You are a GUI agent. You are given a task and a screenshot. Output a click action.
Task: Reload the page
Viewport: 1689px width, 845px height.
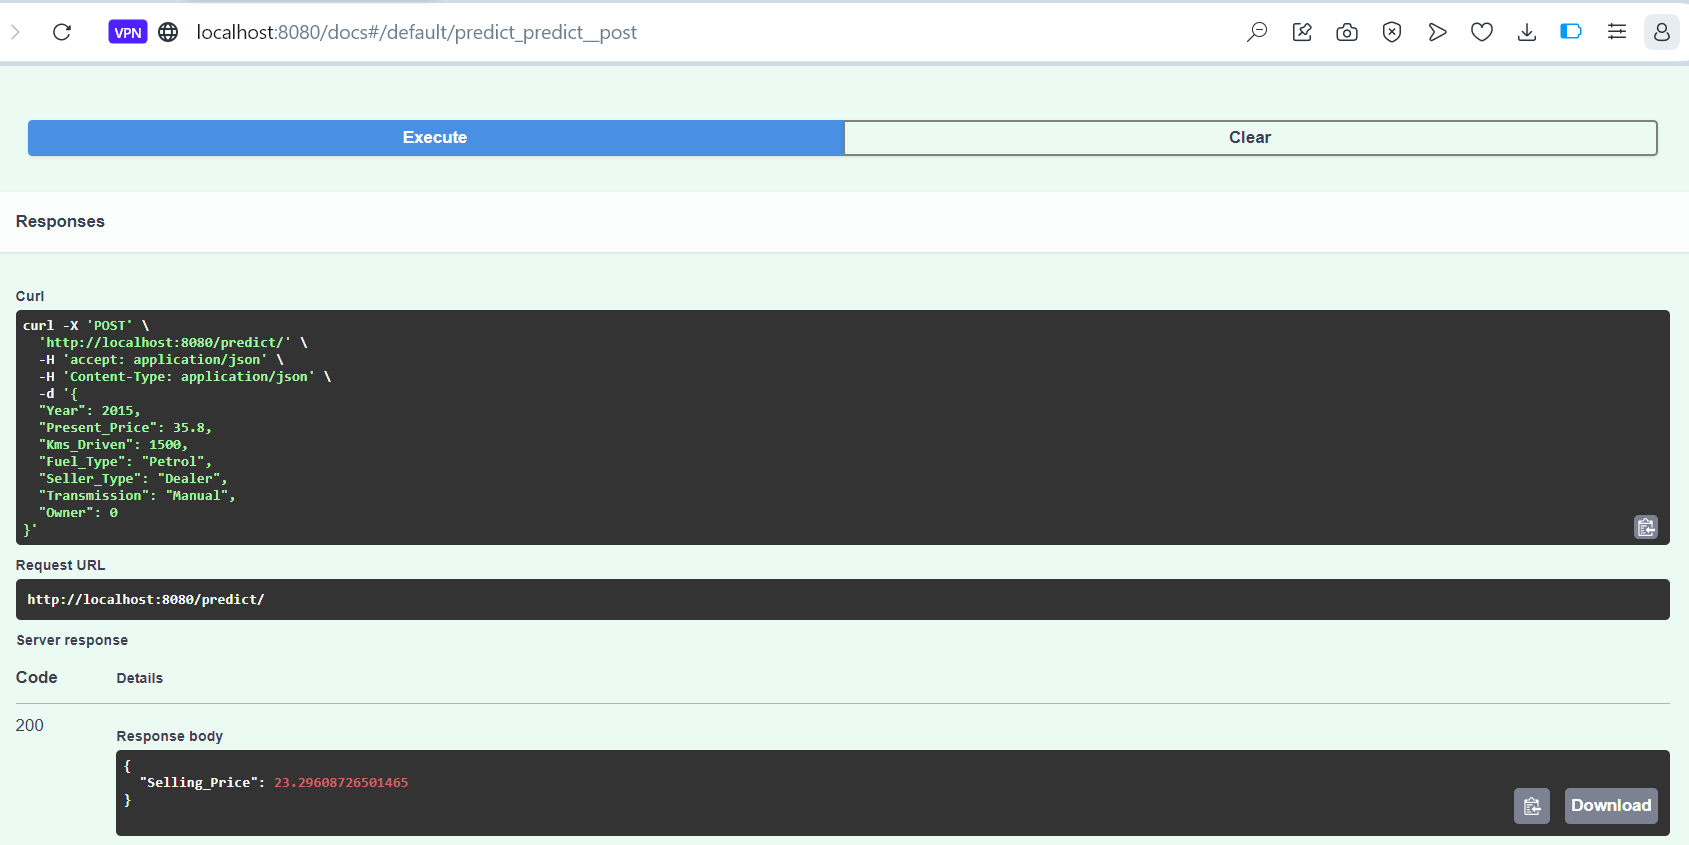[x=62, y=32]
